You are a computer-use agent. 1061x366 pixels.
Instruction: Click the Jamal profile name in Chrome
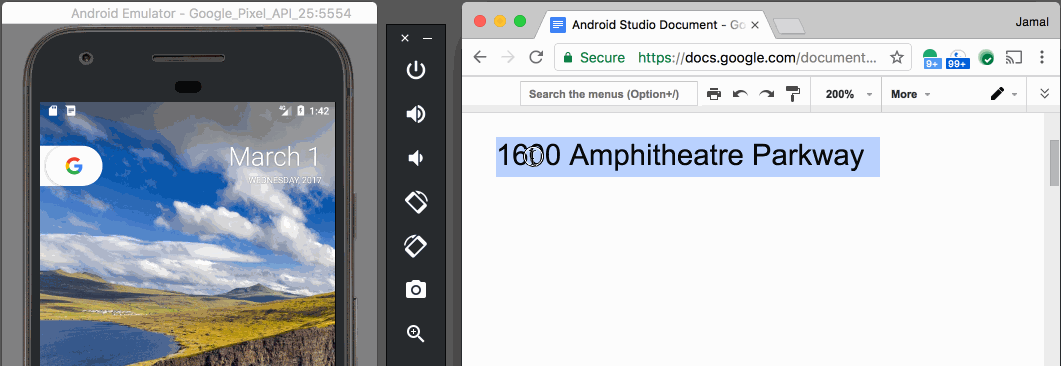pyautogui.click(x=1033, y=21)
